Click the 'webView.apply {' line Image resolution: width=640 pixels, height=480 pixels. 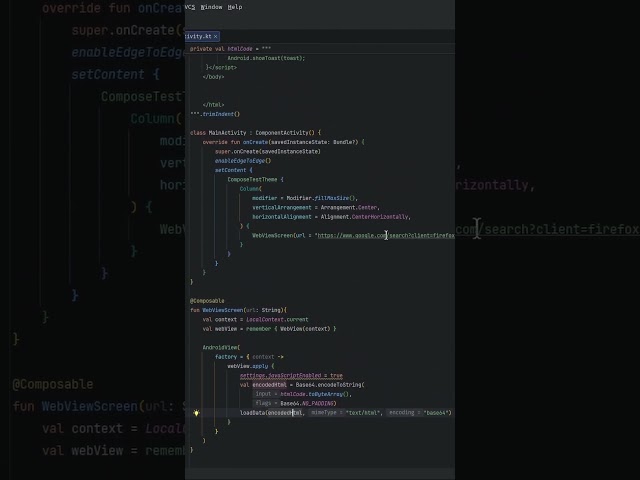click(x=251, y=366)
